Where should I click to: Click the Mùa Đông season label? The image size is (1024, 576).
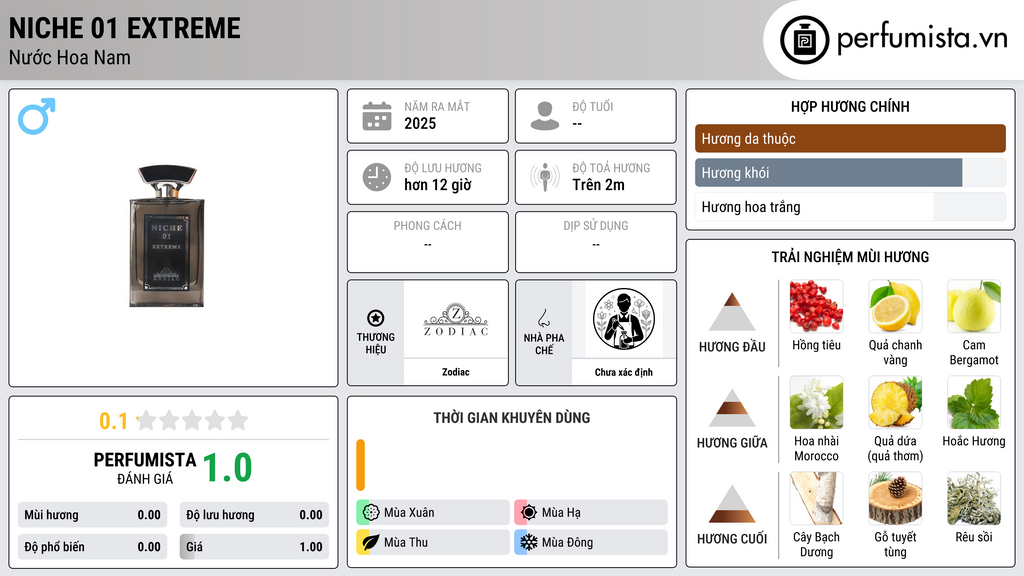[568, 542]
